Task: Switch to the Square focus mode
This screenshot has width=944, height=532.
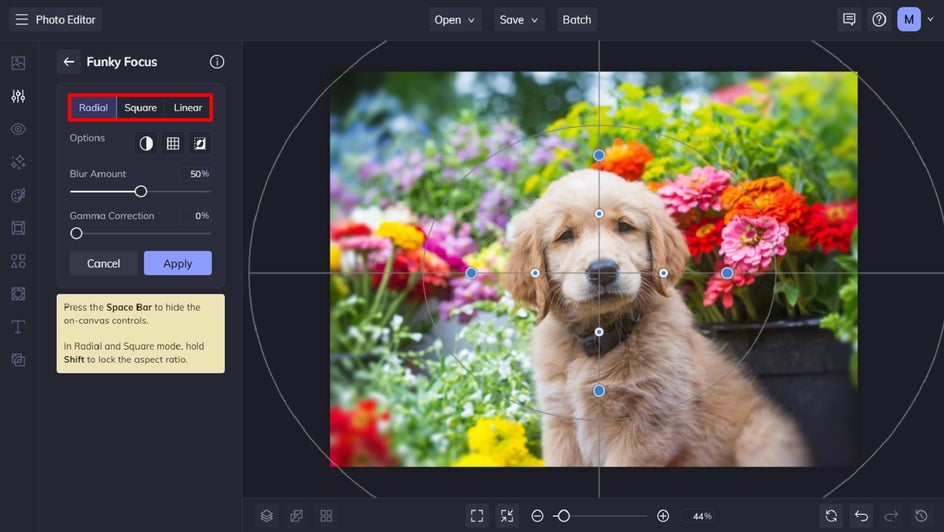Action: click(x=140, y=108)
